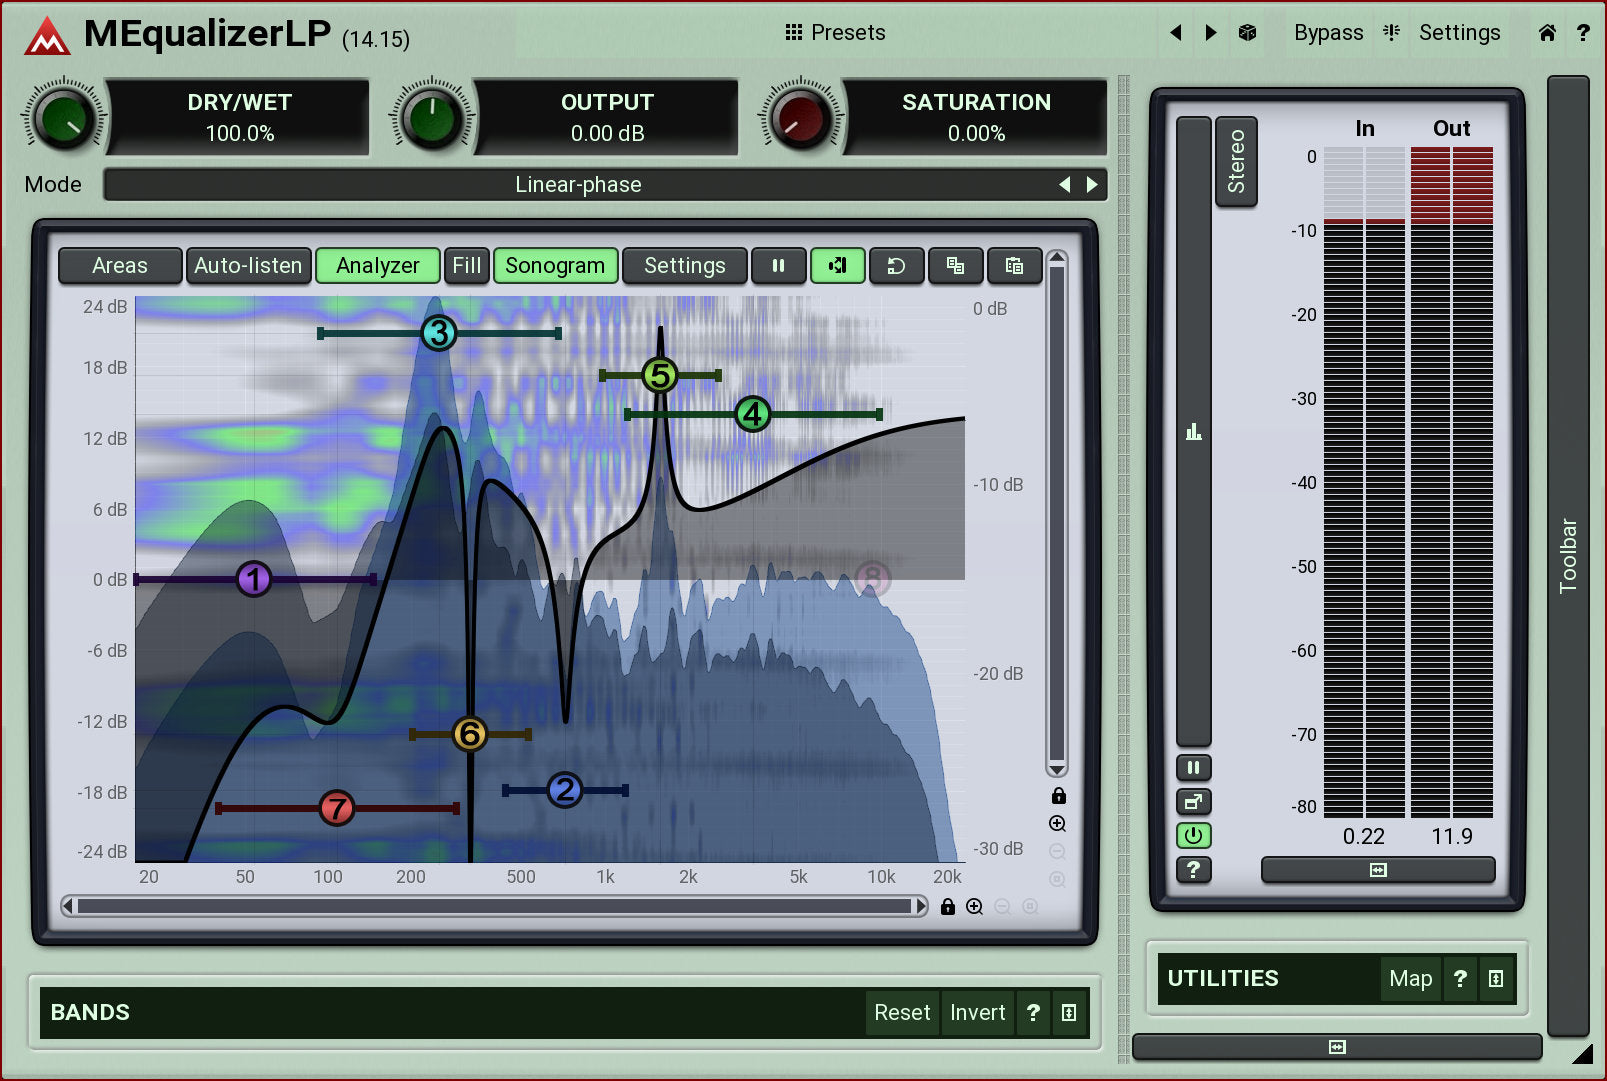Enable the Fill option
Image resolution: width=1607 pixels, height=1081 pixels.
tap(466, 266)
